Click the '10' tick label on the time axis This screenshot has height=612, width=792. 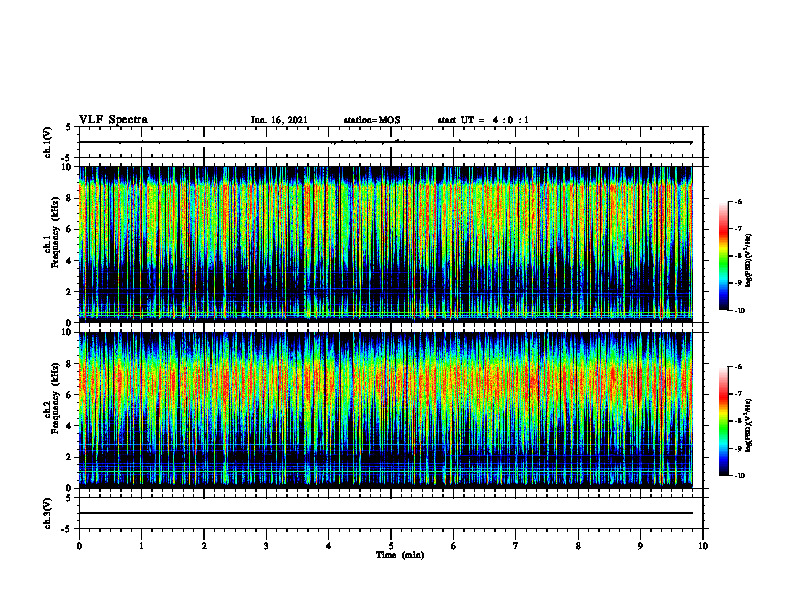coord(703,546)
